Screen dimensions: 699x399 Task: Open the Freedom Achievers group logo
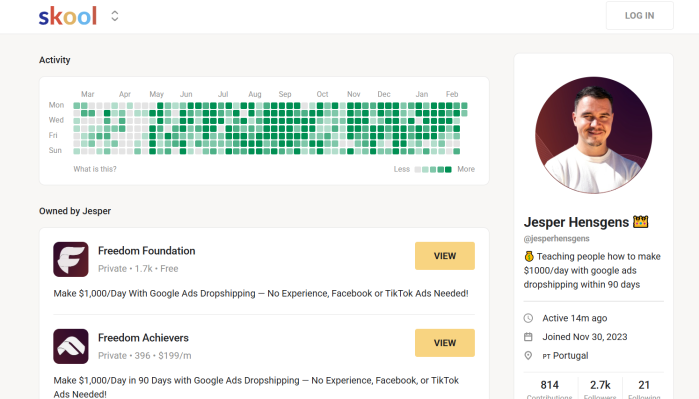point(71,346)
